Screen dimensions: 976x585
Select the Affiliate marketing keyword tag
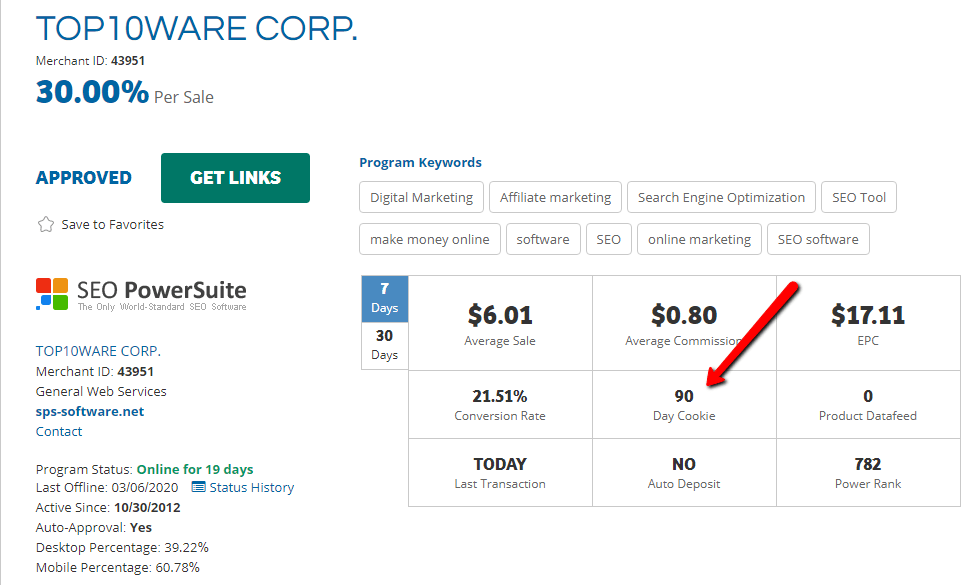coord(555,197)
